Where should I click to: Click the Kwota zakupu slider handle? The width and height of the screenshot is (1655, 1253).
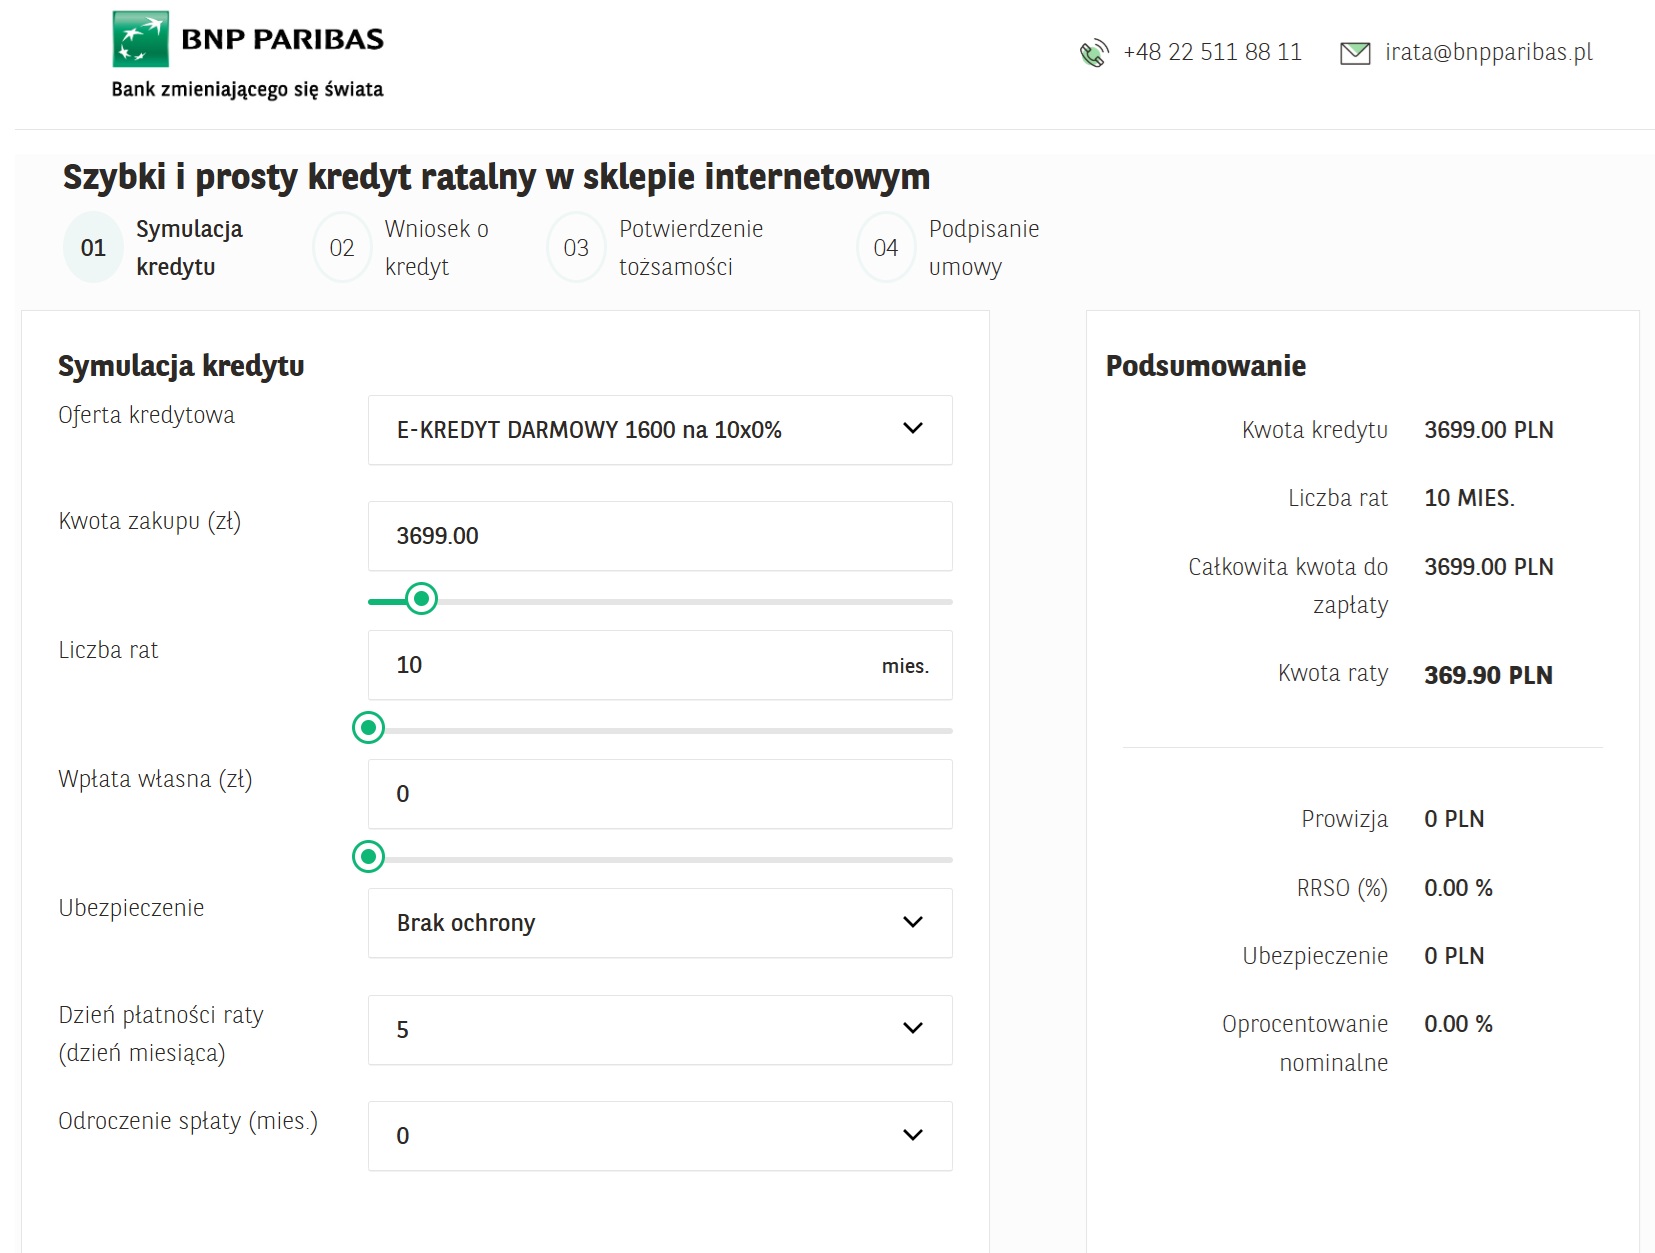(422, 599)
